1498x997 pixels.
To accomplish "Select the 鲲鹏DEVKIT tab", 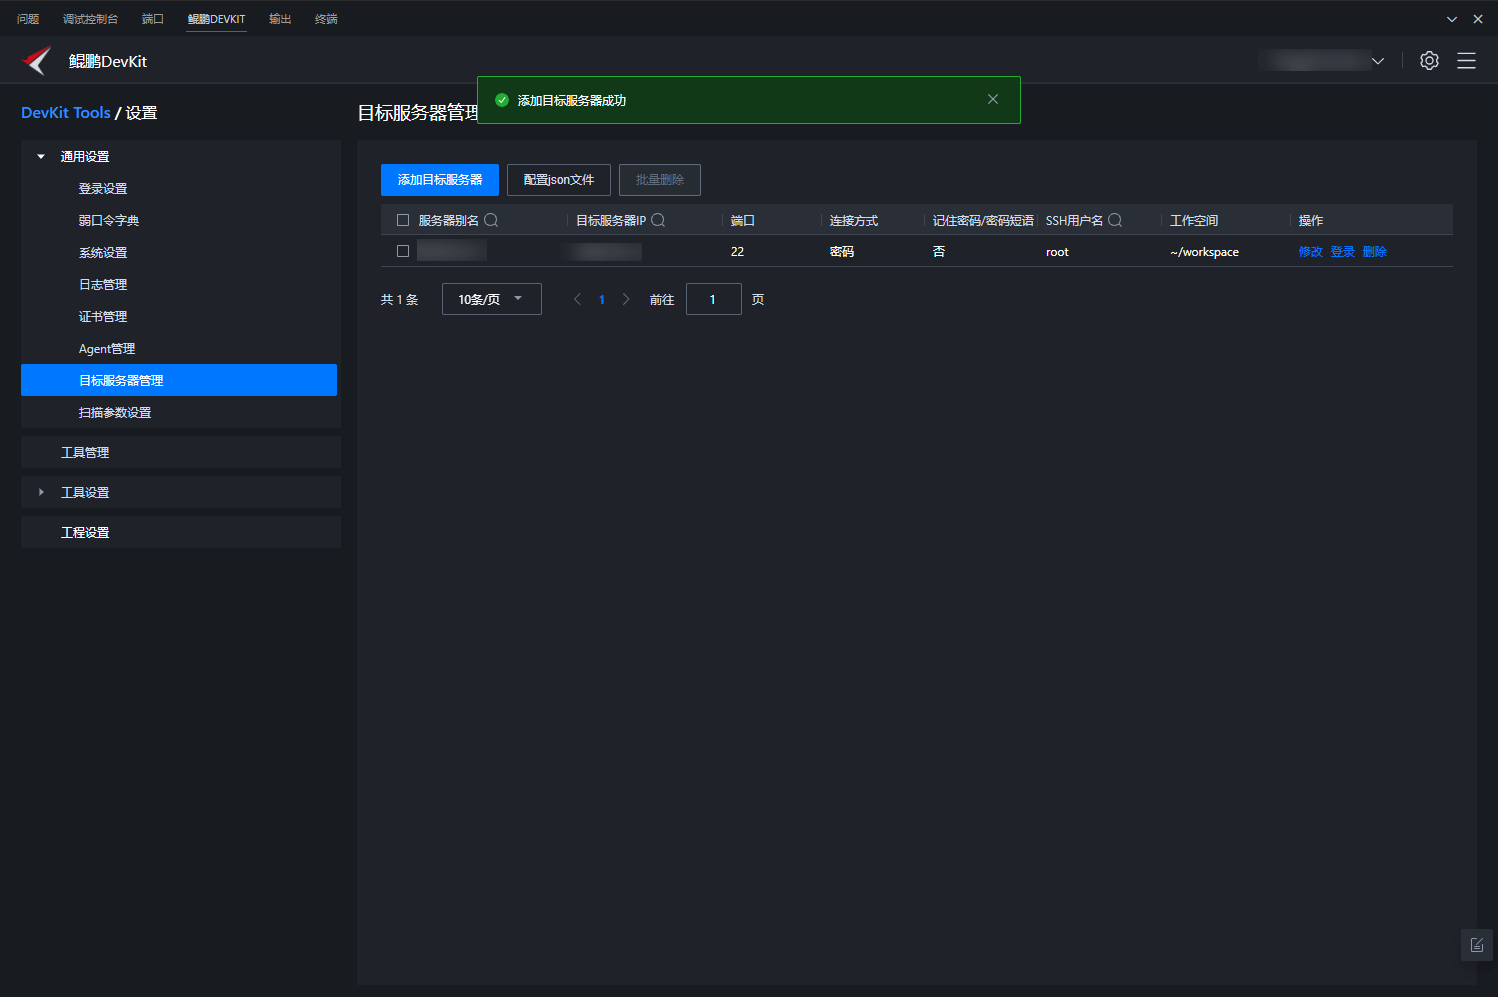I will pos(216,19).
